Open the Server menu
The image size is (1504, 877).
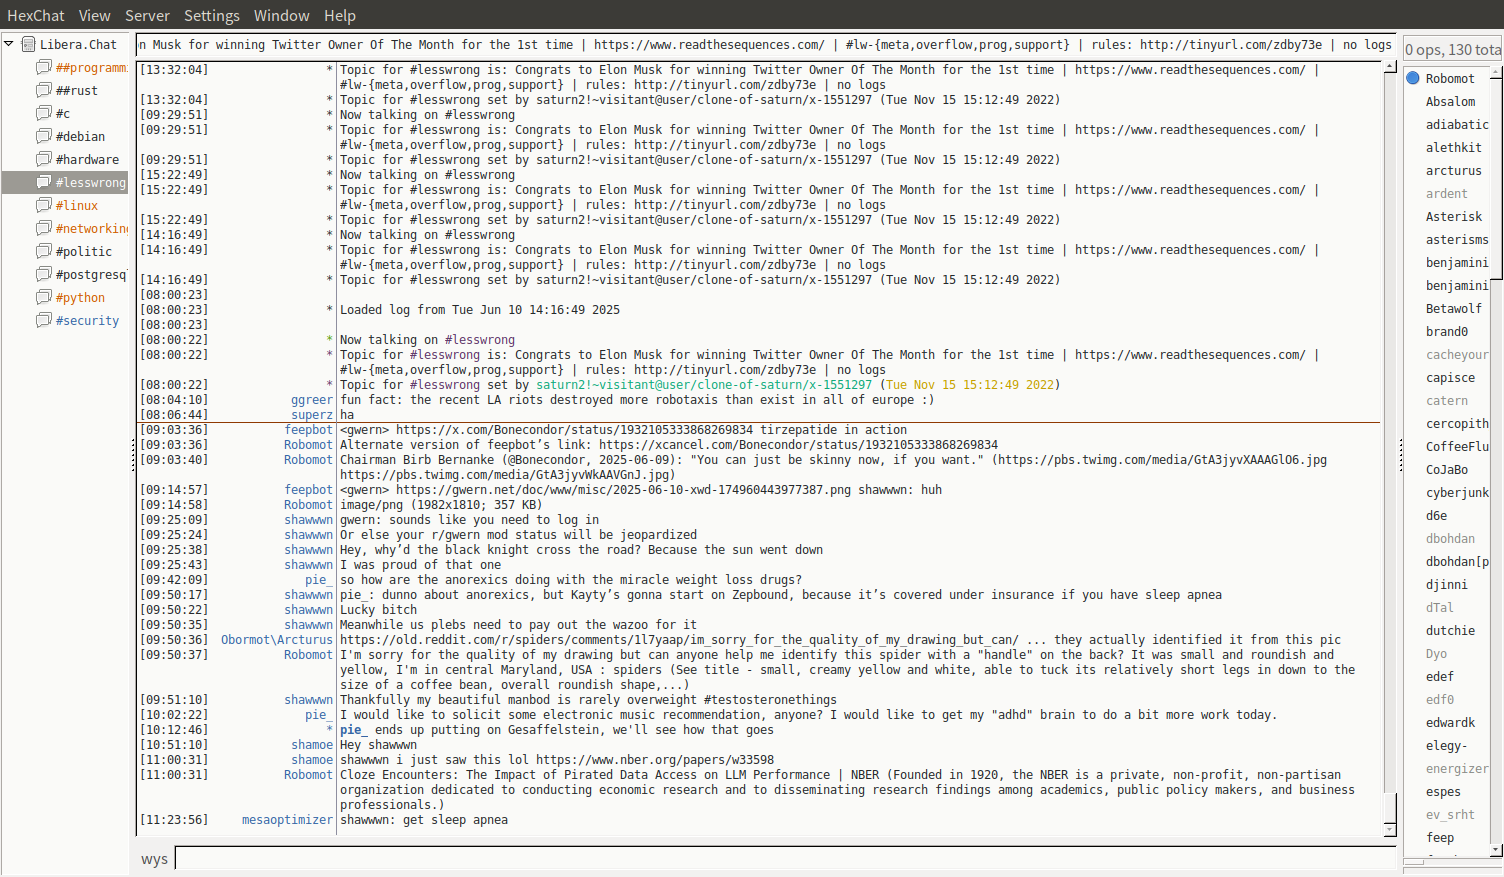147,15
